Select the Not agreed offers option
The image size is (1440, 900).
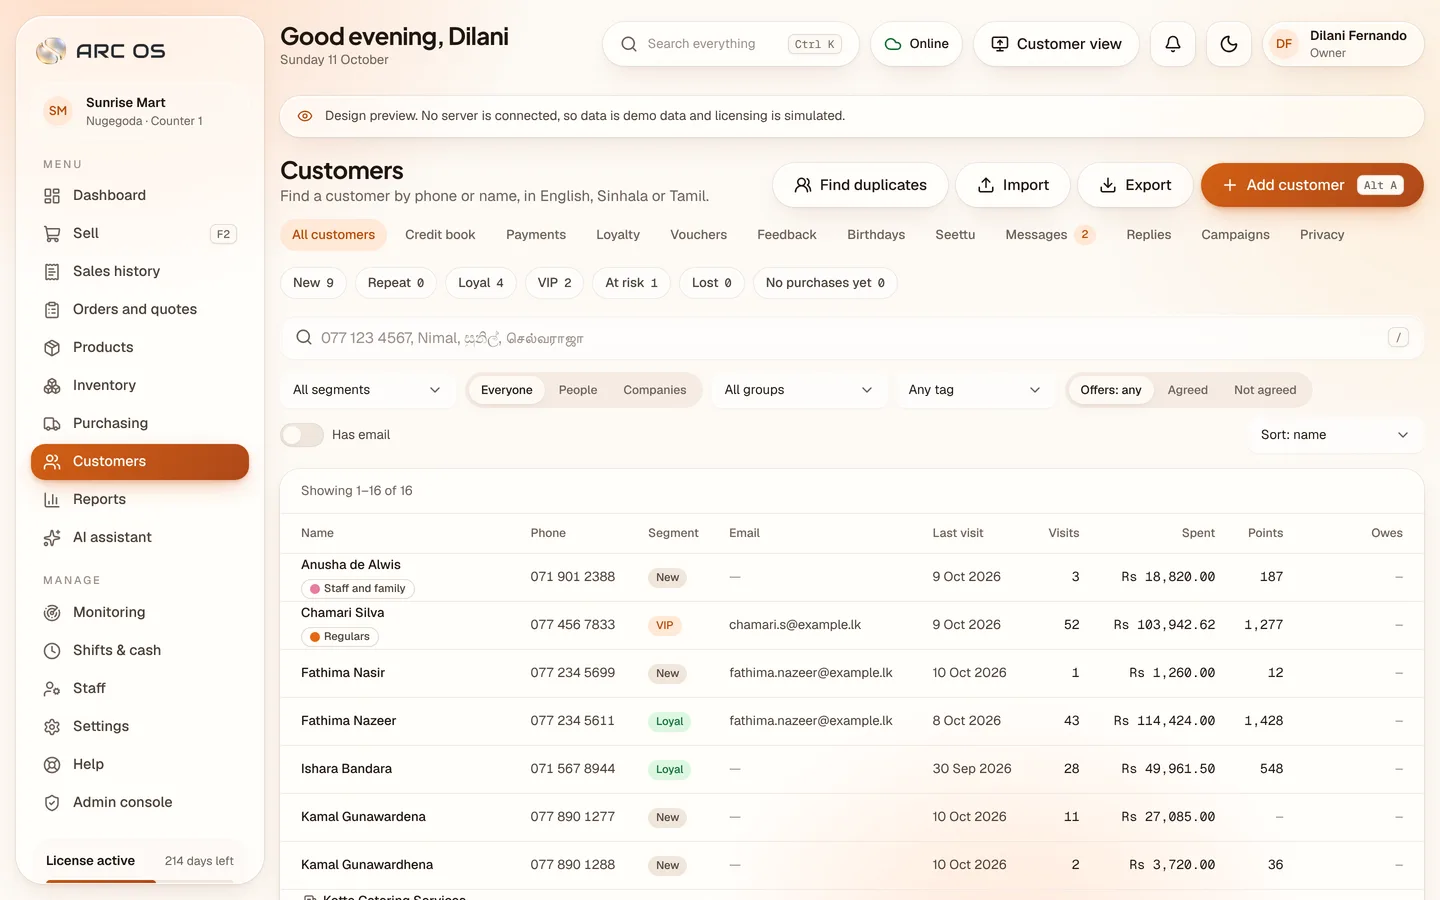coord(1265,390)
